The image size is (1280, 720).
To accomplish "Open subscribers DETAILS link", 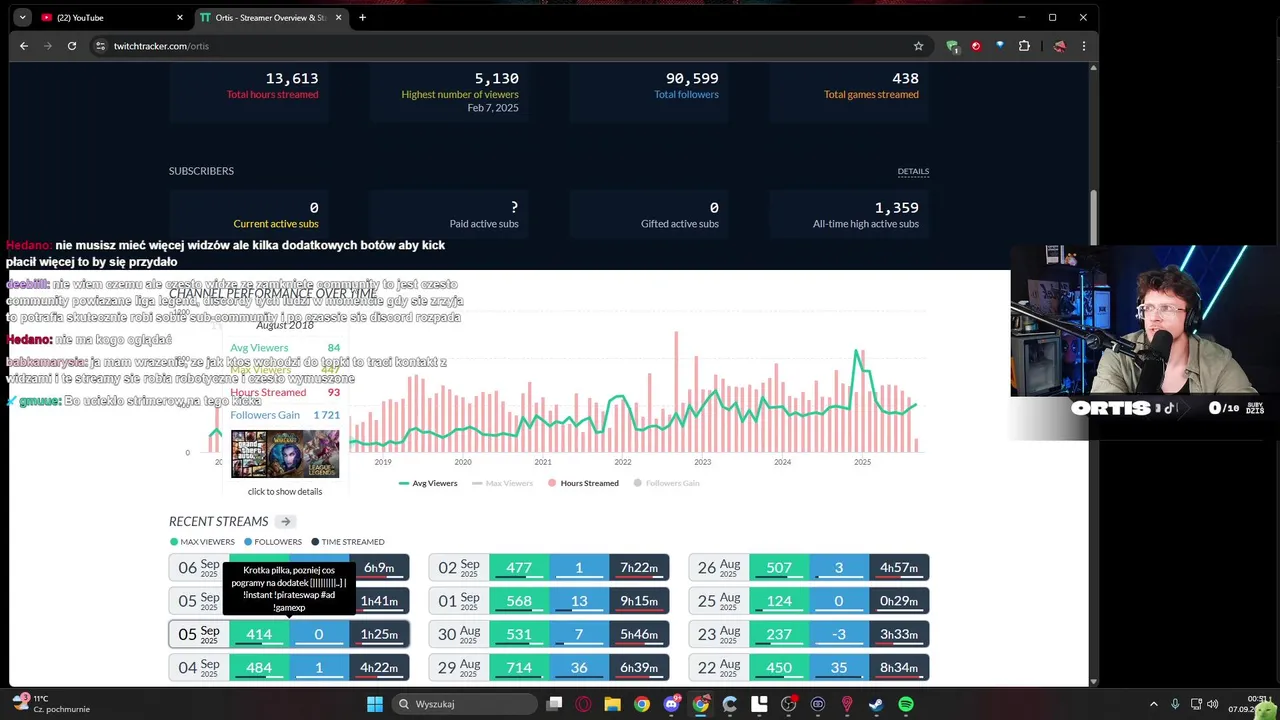I will (913, 171).
